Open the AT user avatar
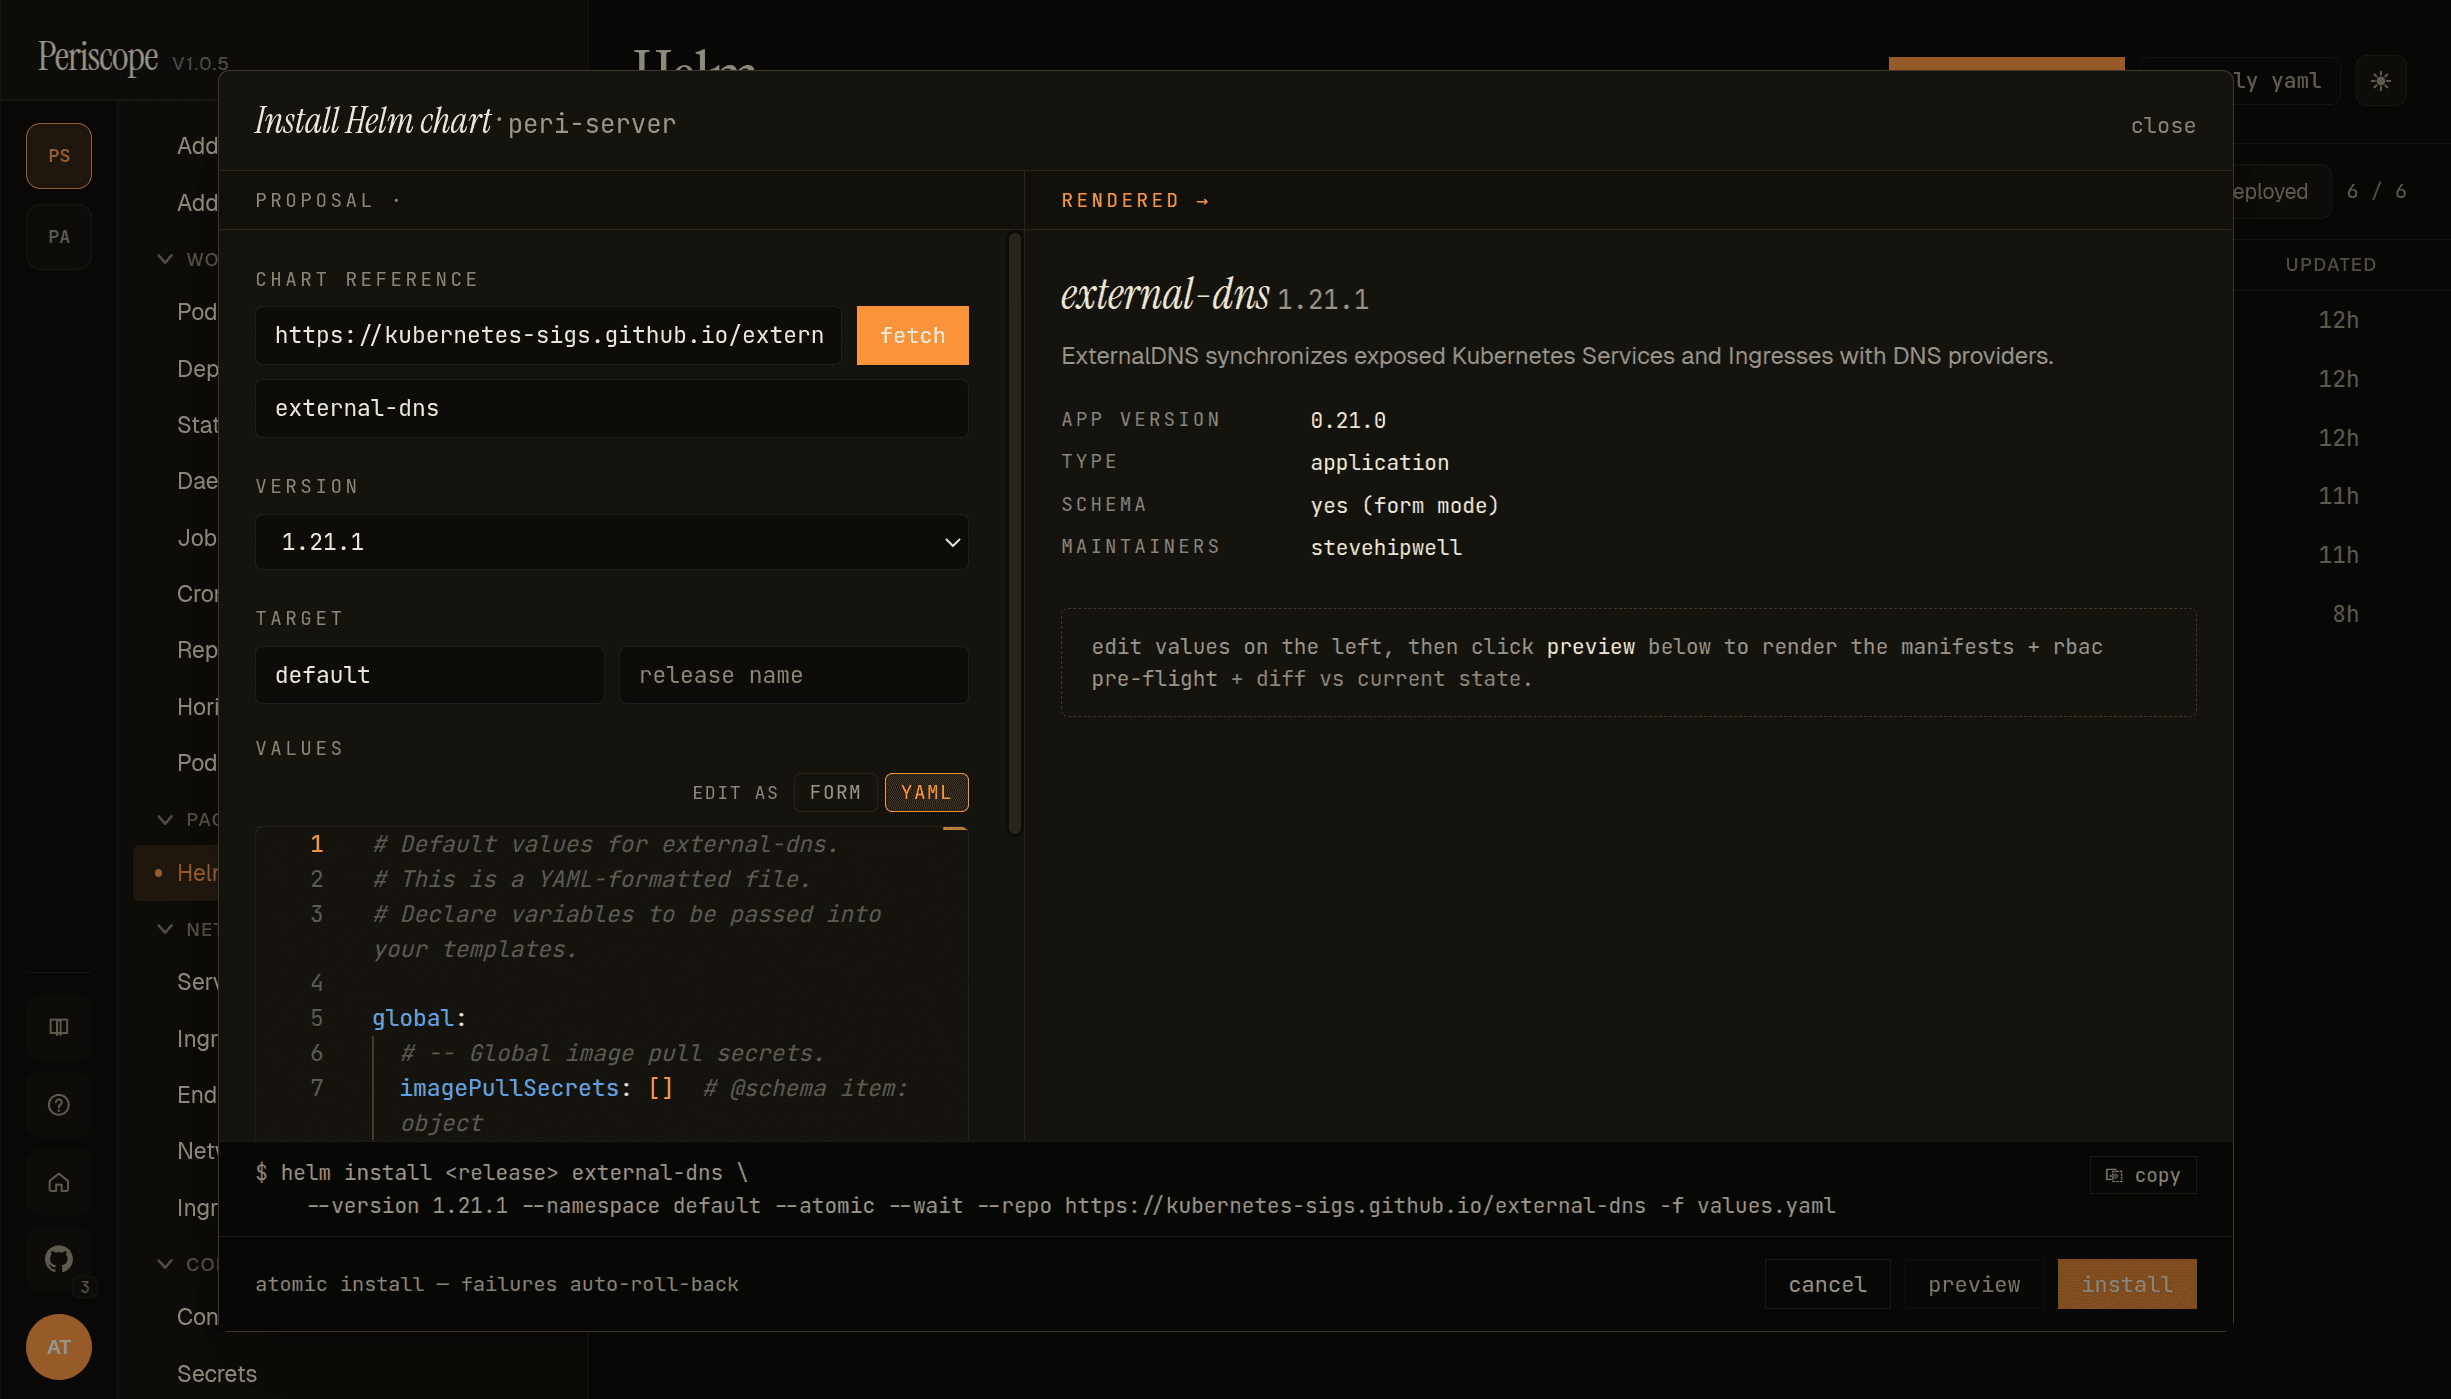This screenshot has width=2451, height=1399. pyautogui.click(x=59, y=1347)
